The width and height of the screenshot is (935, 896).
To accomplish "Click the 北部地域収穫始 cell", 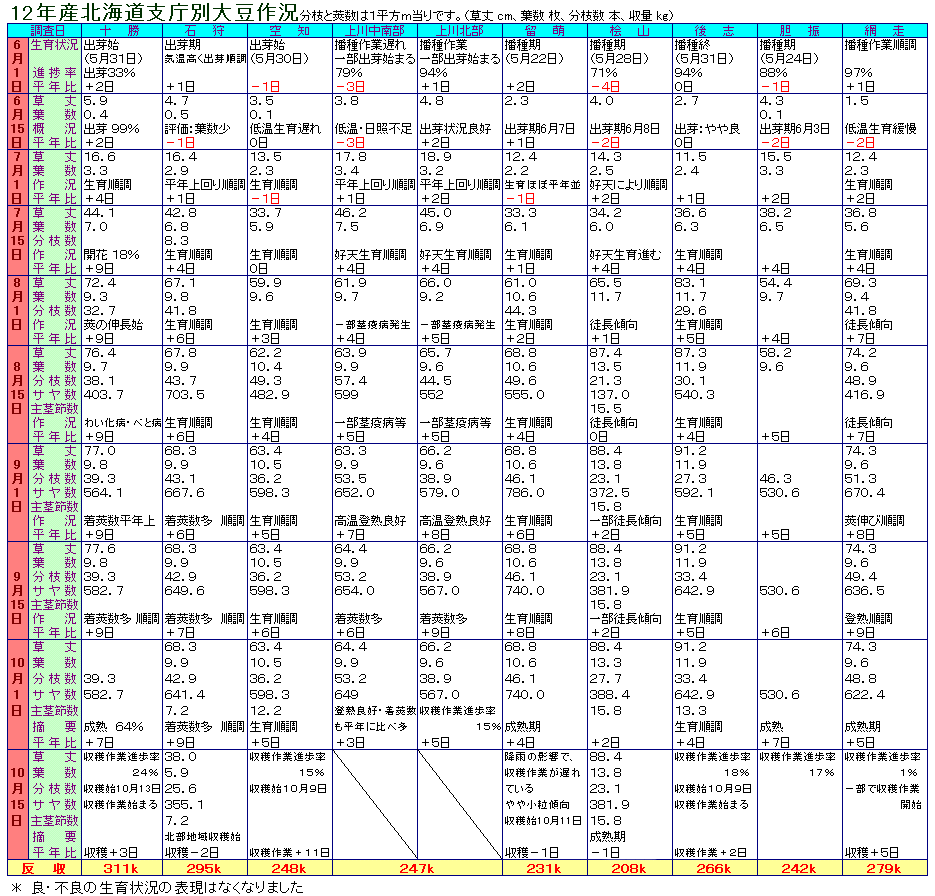I will pyautogui.click(x=202, y=837).
